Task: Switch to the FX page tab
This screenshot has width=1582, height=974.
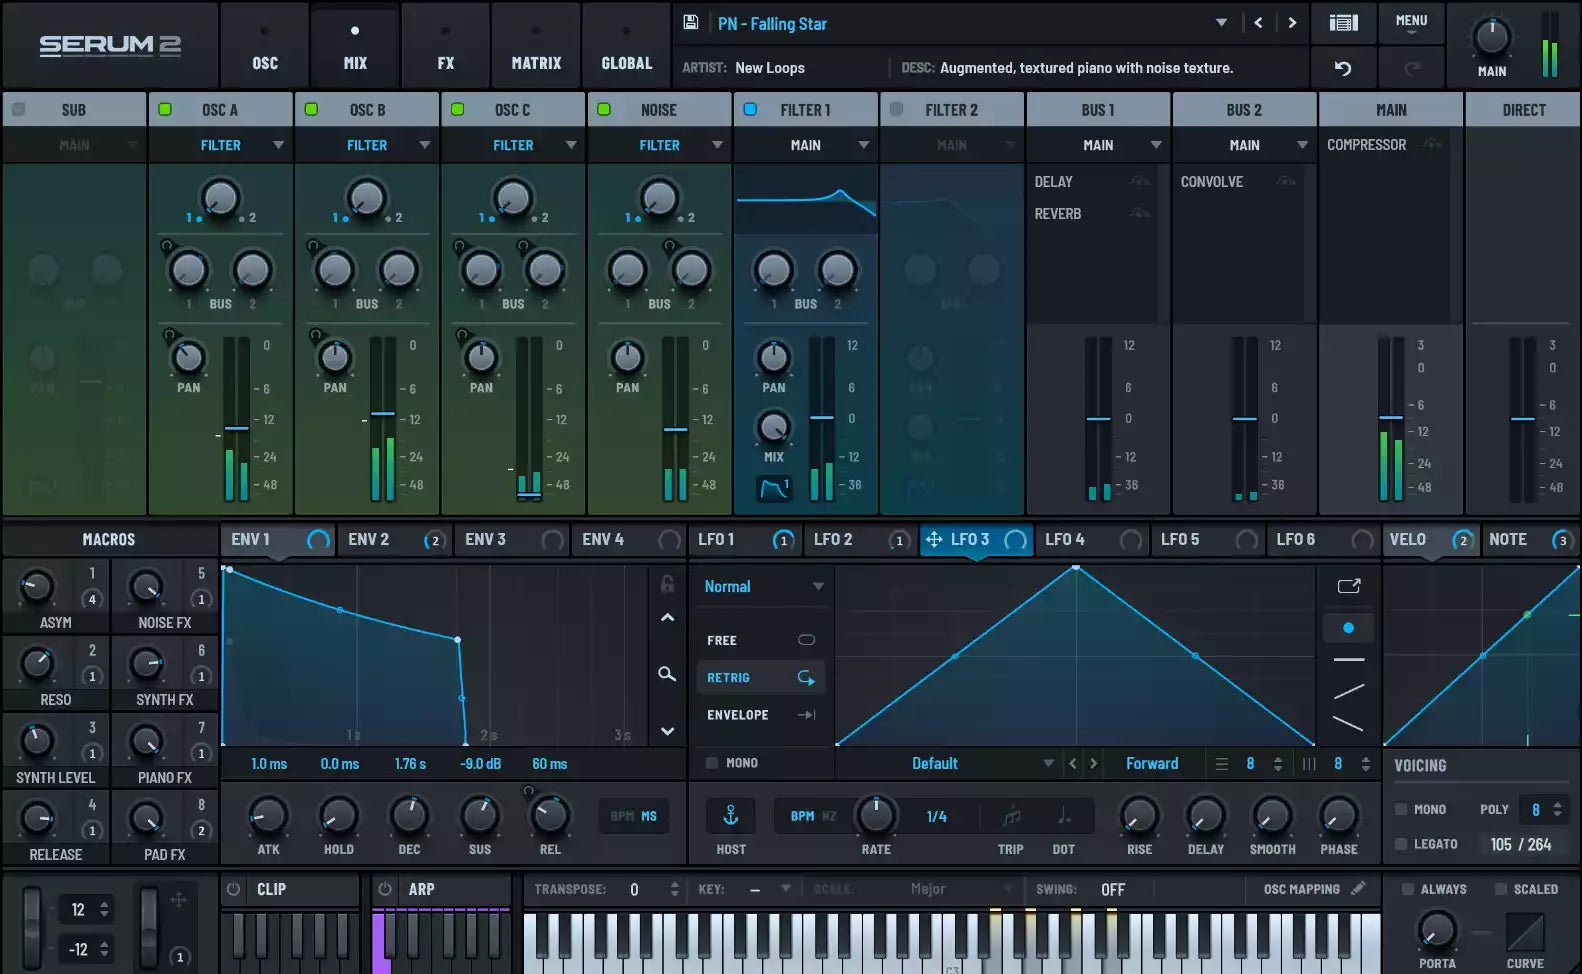Action: pos(445,45)
